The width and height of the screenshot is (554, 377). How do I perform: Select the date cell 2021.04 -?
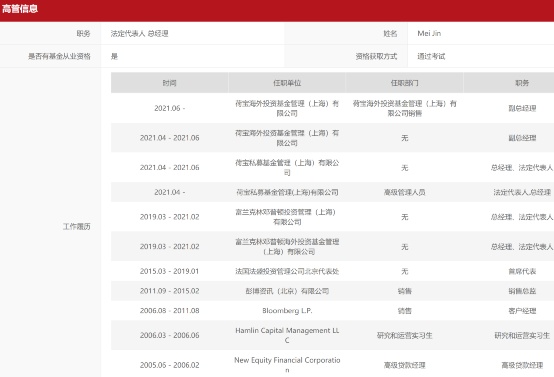[170, 192]
